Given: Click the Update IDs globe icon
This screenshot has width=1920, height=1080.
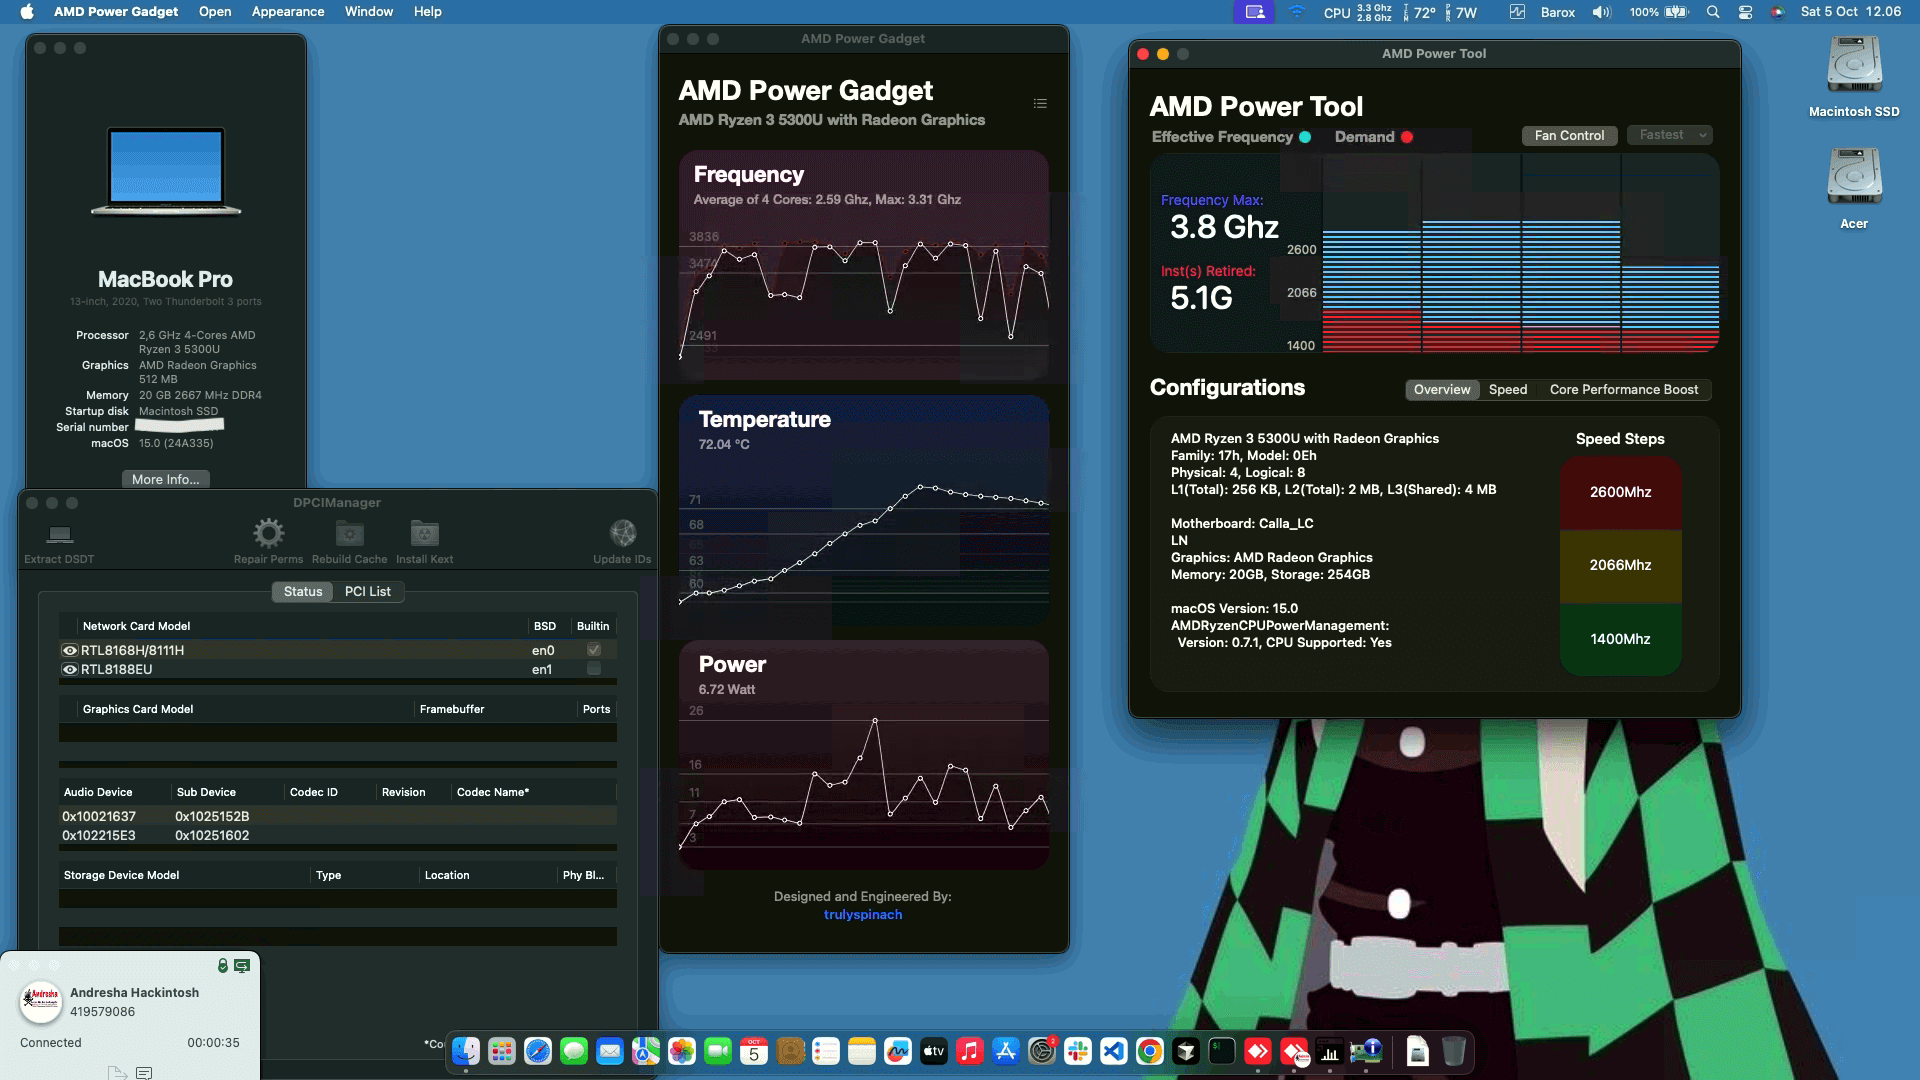Looking at the screenshot, I should (x=623, y=533).
